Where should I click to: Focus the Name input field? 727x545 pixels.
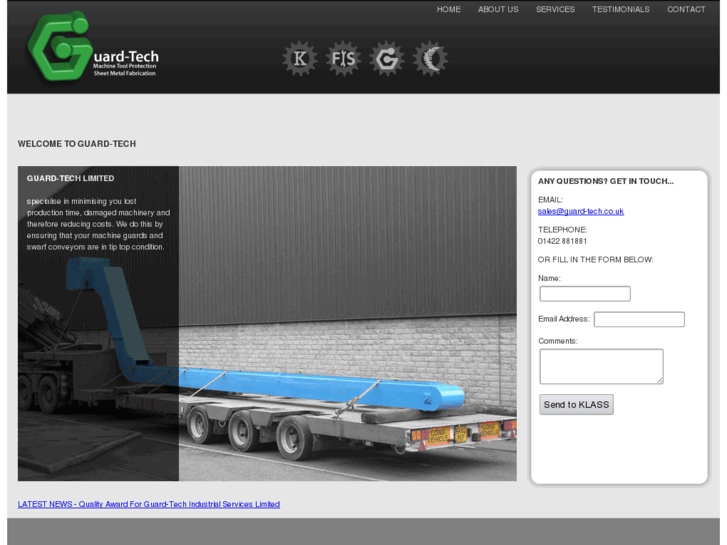coord(585,294)
